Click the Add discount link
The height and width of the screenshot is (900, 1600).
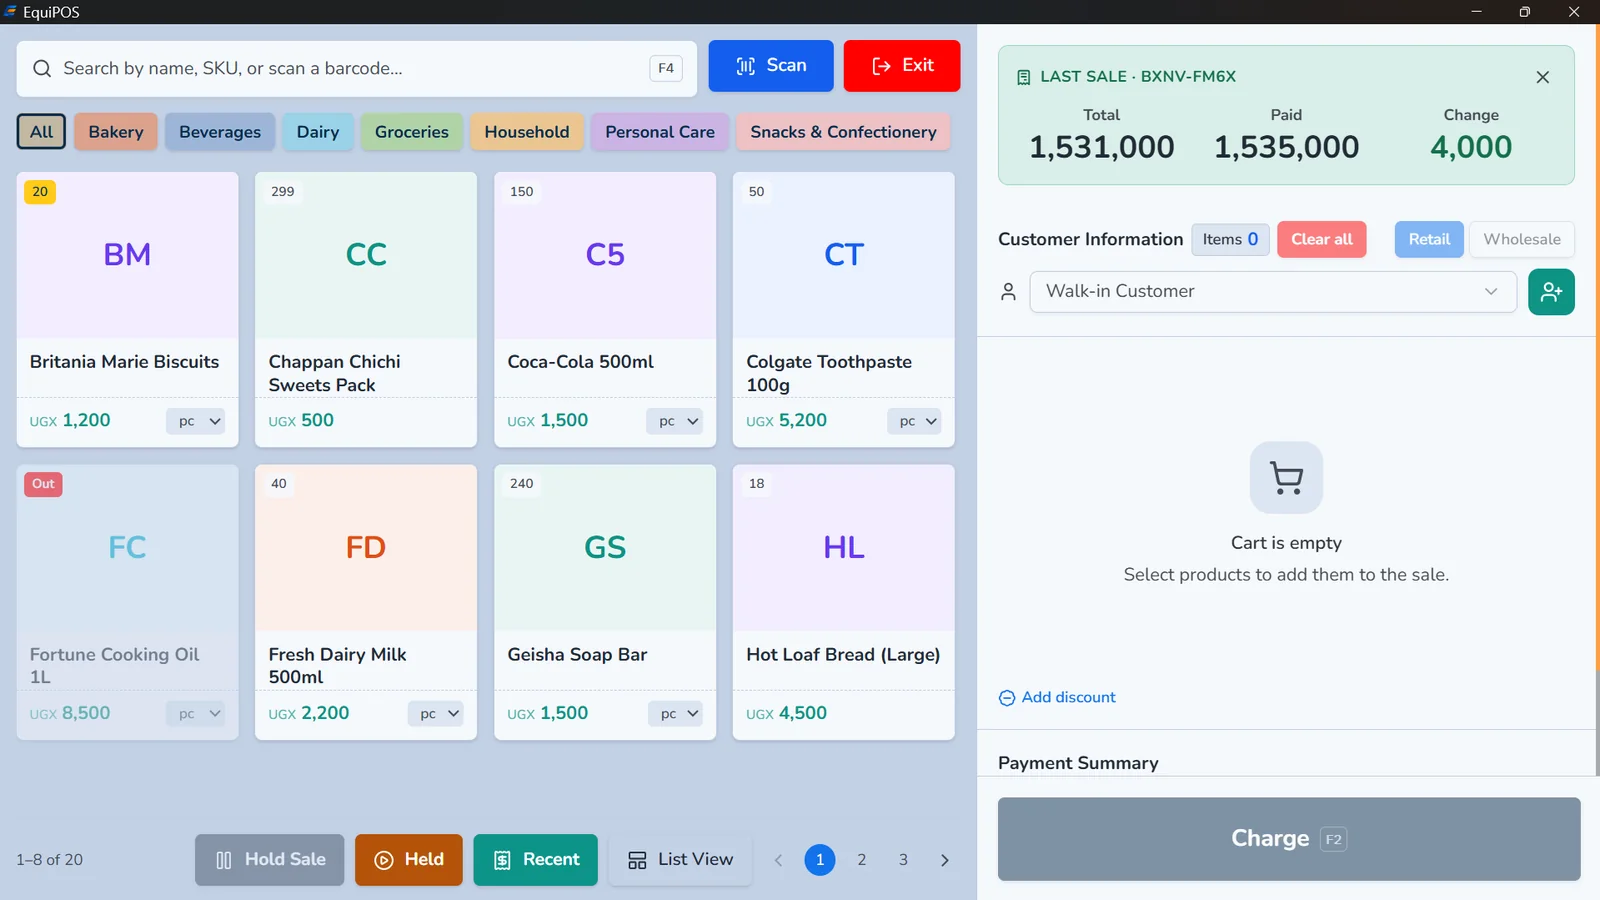click(x=1057, y=698)
